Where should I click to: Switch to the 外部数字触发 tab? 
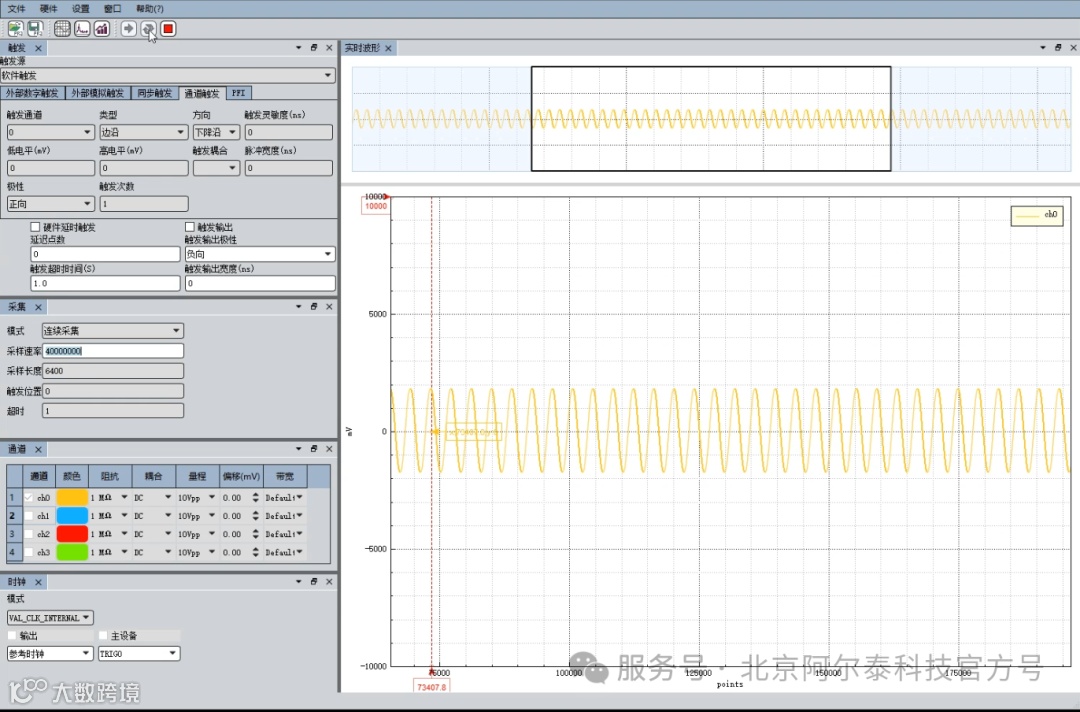click(34, 93)
